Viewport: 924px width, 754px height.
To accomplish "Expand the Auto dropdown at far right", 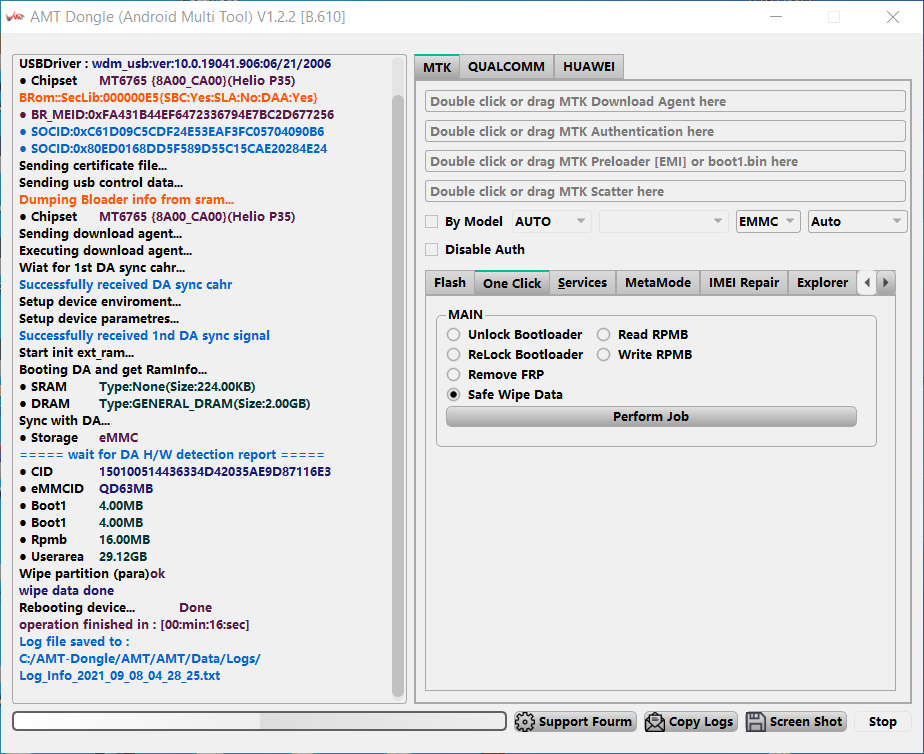I will pyautogui.click(x=857, y=221).
